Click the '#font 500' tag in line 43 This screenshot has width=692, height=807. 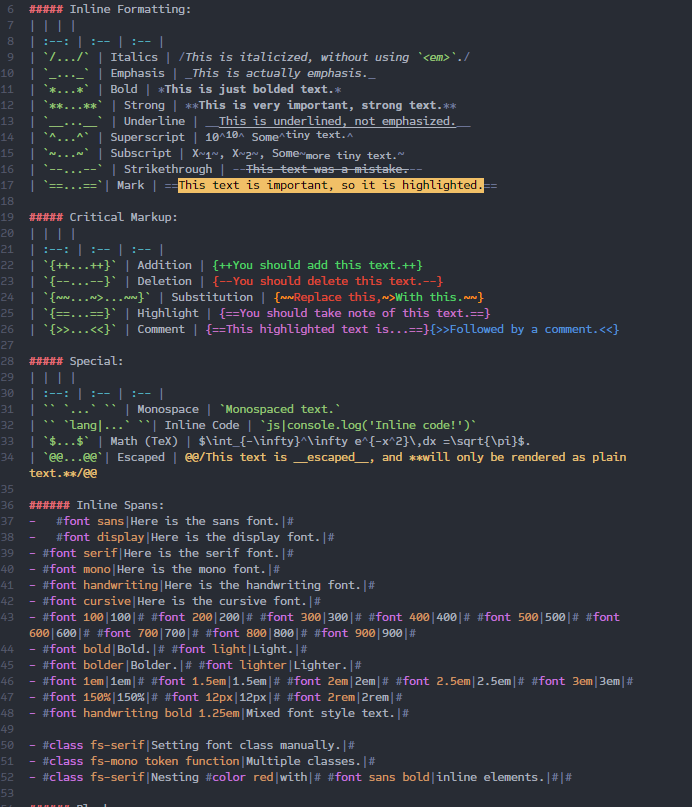[507, 617]
